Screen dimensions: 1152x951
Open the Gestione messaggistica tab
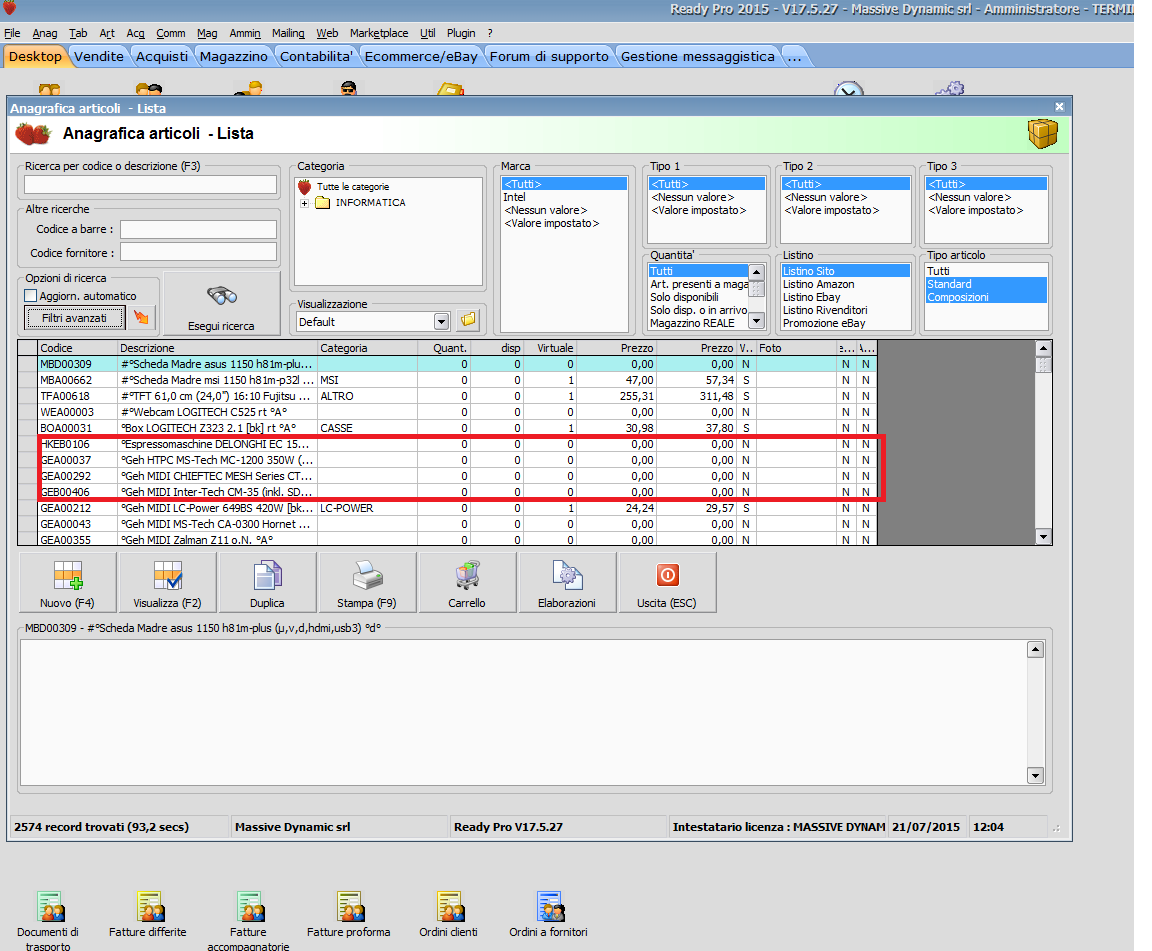click(x=698, y=57)
